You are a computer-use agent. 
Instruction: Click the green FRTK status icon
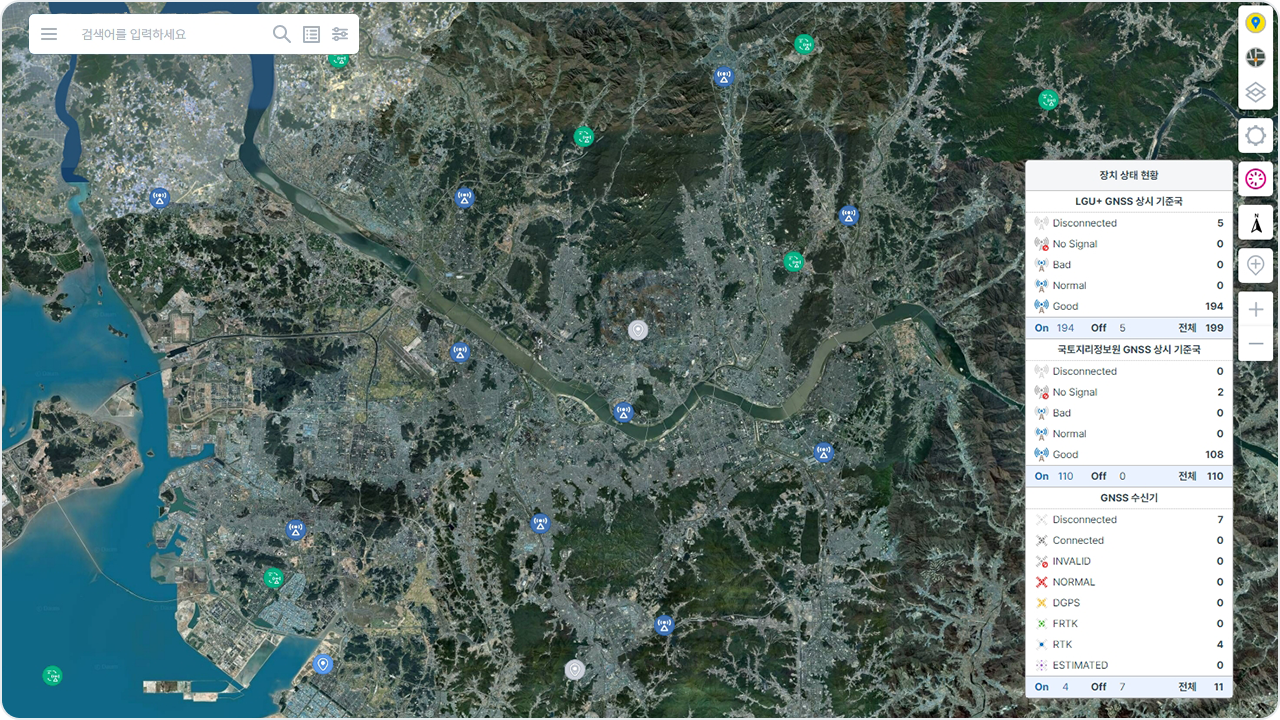coord(1041,624)
